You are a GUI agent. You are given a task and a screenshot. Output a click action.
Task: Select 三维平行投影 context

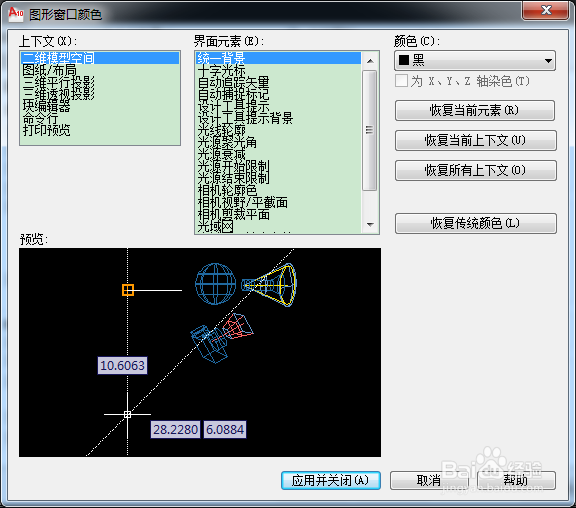pos(100,82)
